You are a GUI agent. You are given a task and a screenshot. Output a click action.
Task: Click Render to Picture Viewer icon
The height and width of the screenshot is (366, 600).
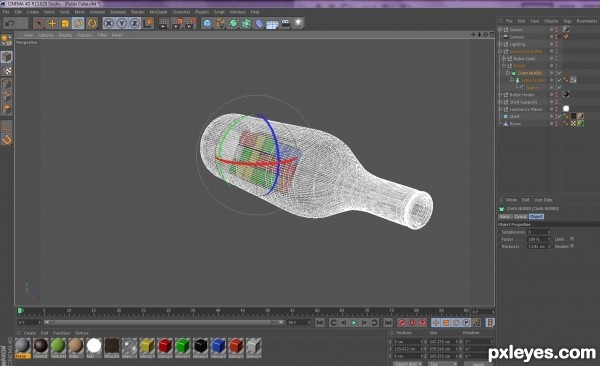177,24
